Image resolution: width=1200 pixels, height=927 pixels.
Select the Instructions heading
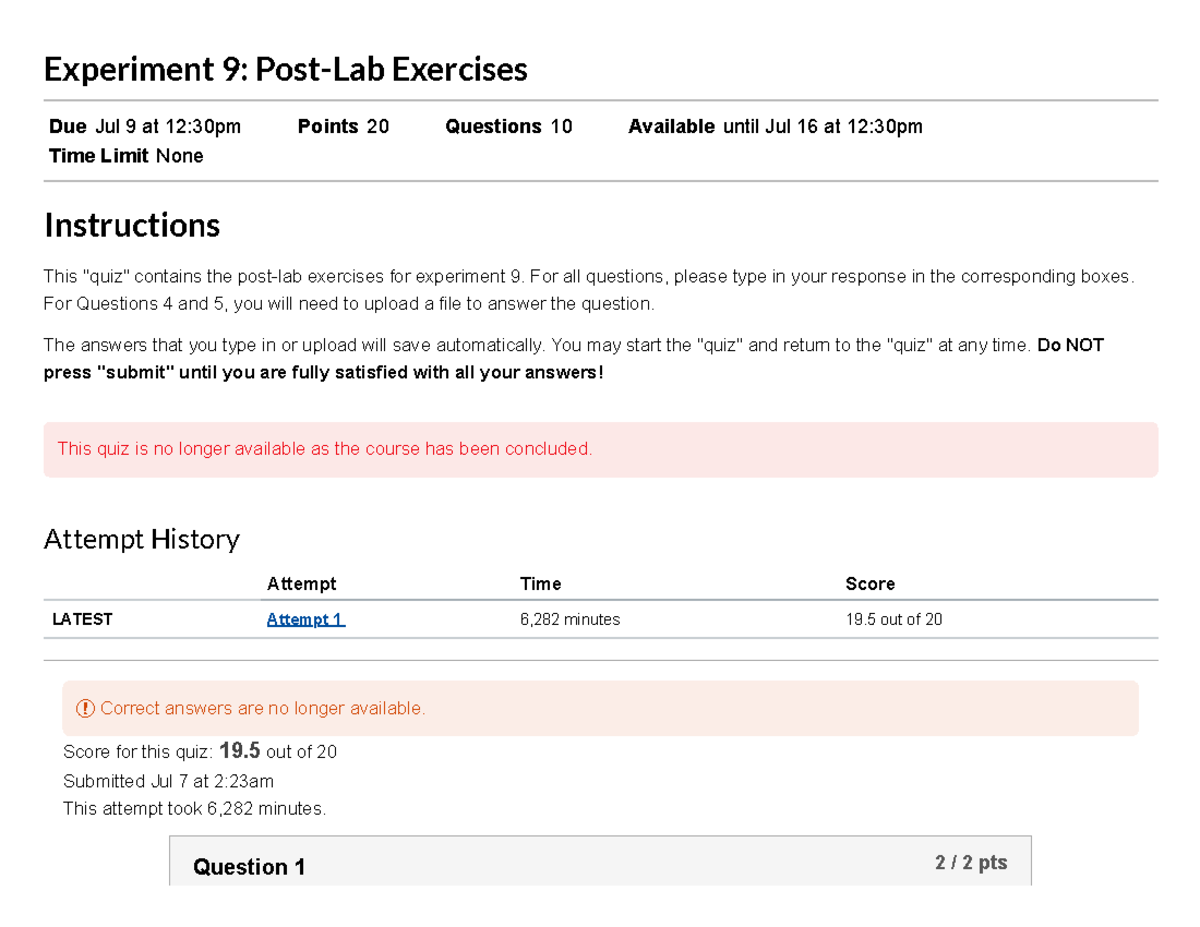pos(131,225)
